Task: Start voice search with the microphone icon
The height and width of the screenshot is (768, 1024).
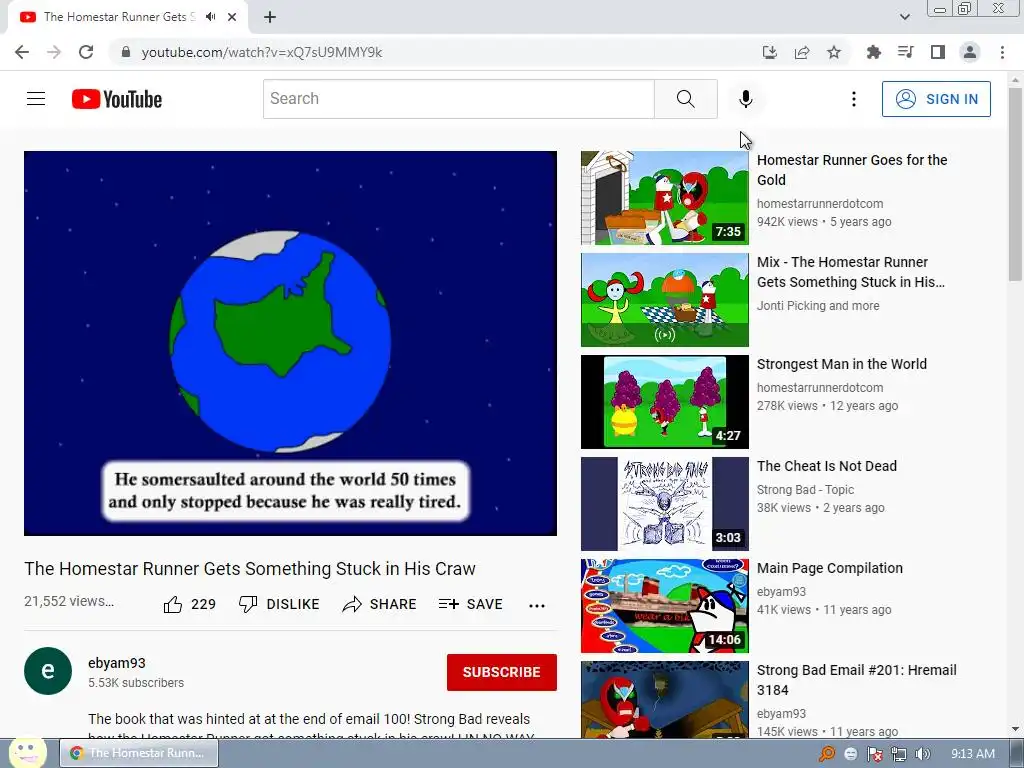Action: [745, 99]
